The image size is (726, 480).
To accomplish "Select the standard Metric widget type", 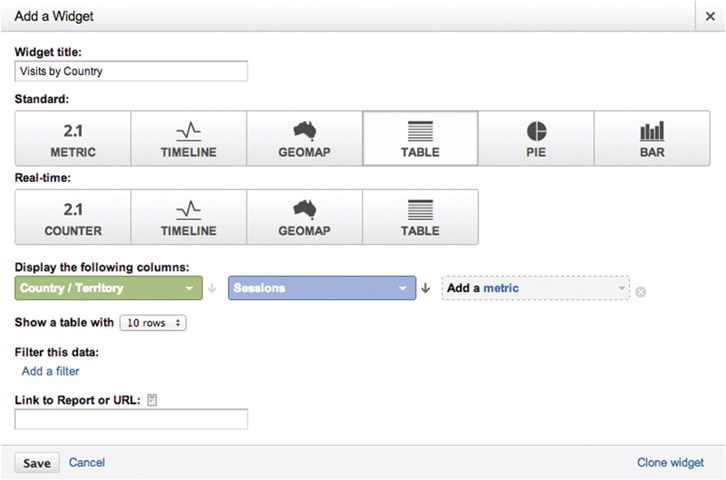I will coord(73,138).
